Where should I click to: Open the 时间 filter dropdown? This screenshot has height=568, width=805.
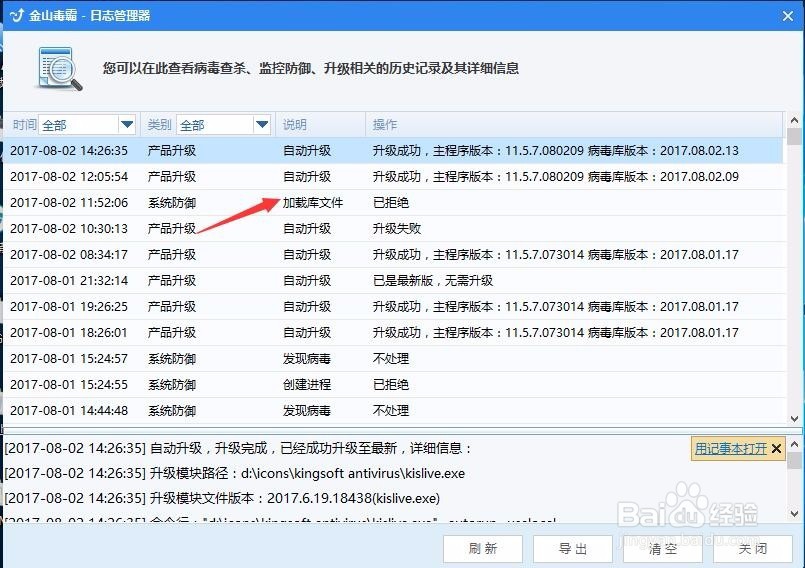(x=127, y=124)
